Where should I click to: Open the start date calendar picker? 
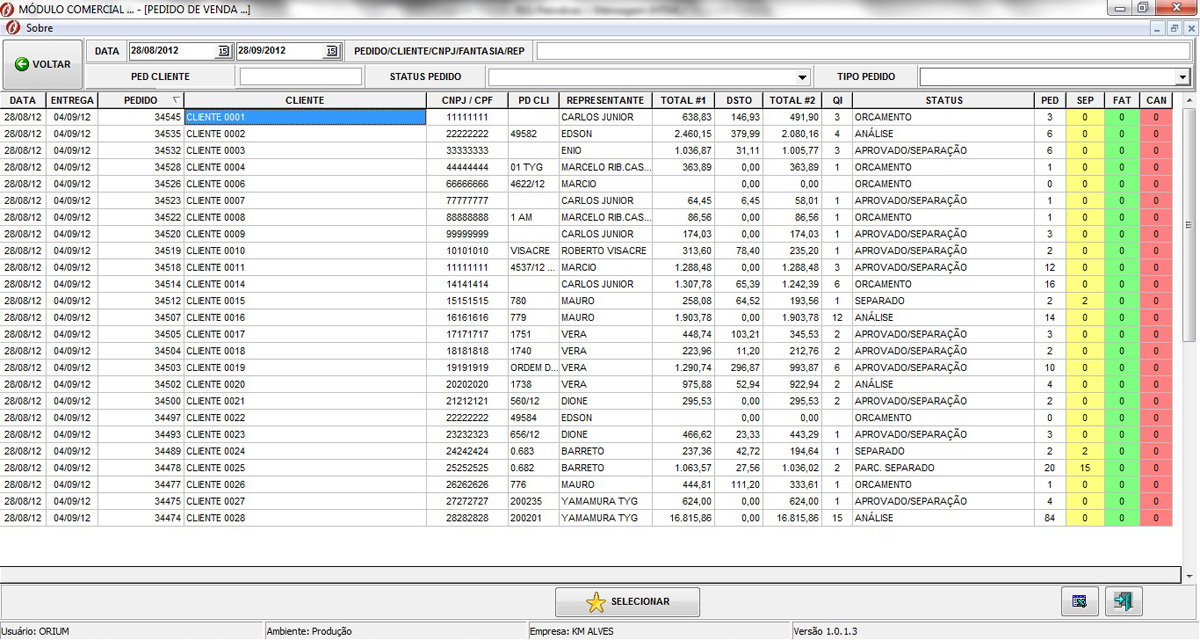point(223,51)
